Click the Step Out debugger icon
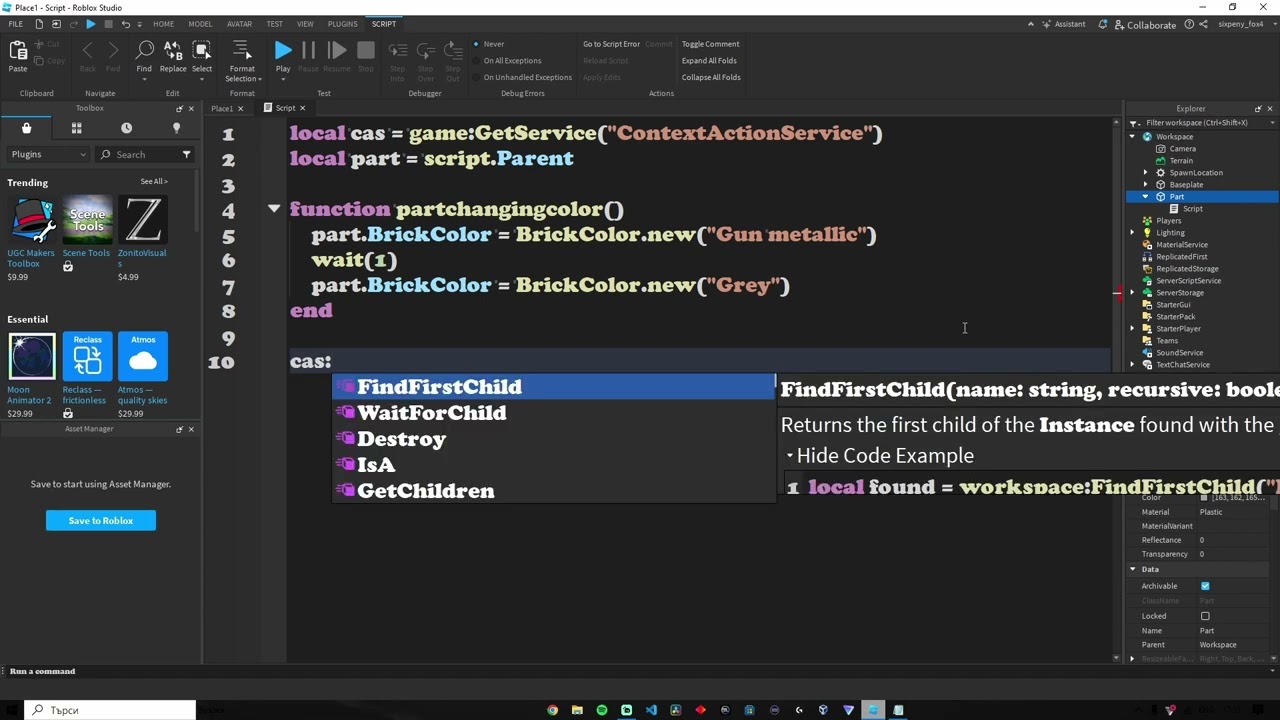Screen dimensions: 1280x720 click(453, 51)
